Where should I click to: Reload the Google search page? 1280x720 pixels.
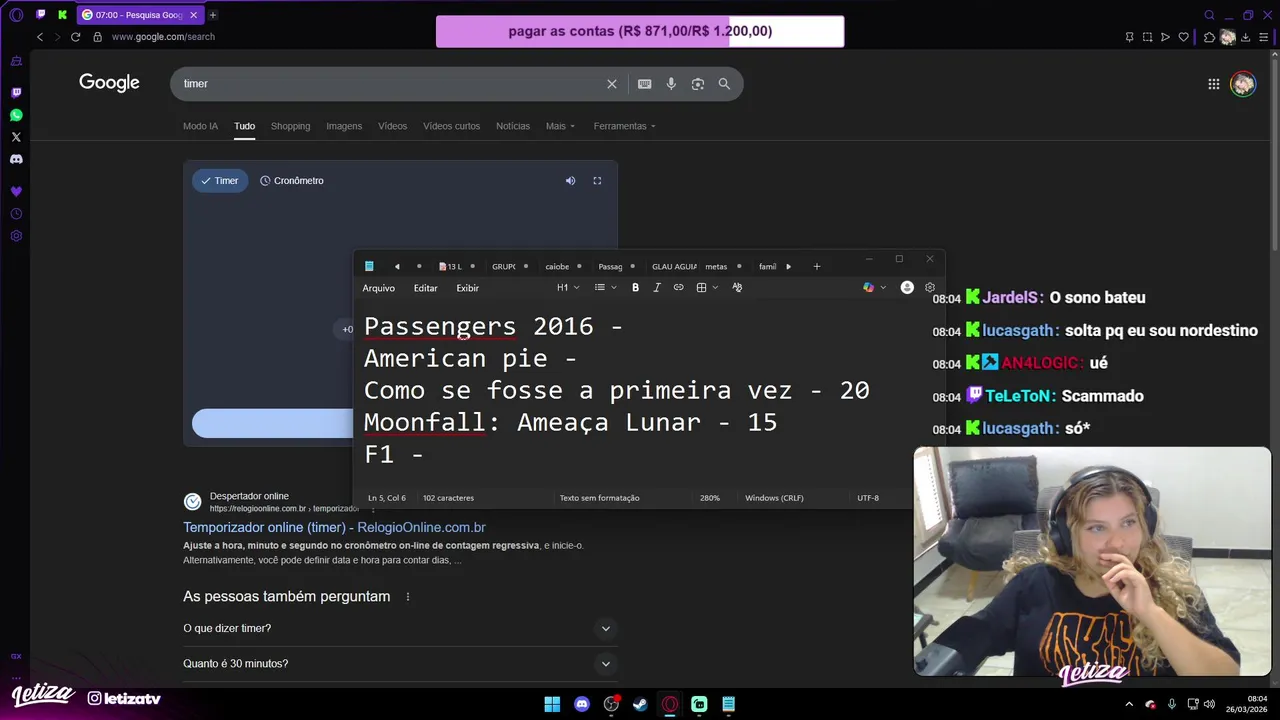(x=75, y=37)
